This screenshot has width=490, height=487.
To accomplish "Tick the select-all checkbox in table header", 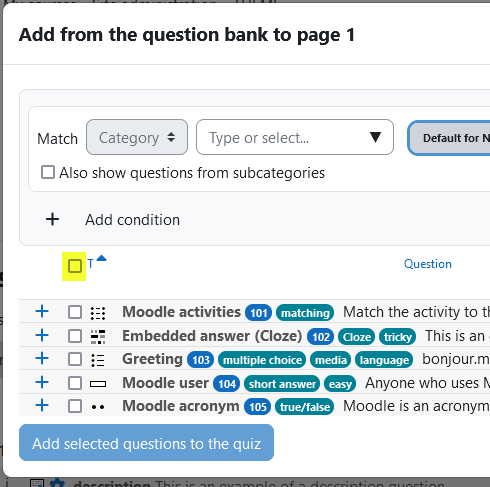I will tap(75, 266).
